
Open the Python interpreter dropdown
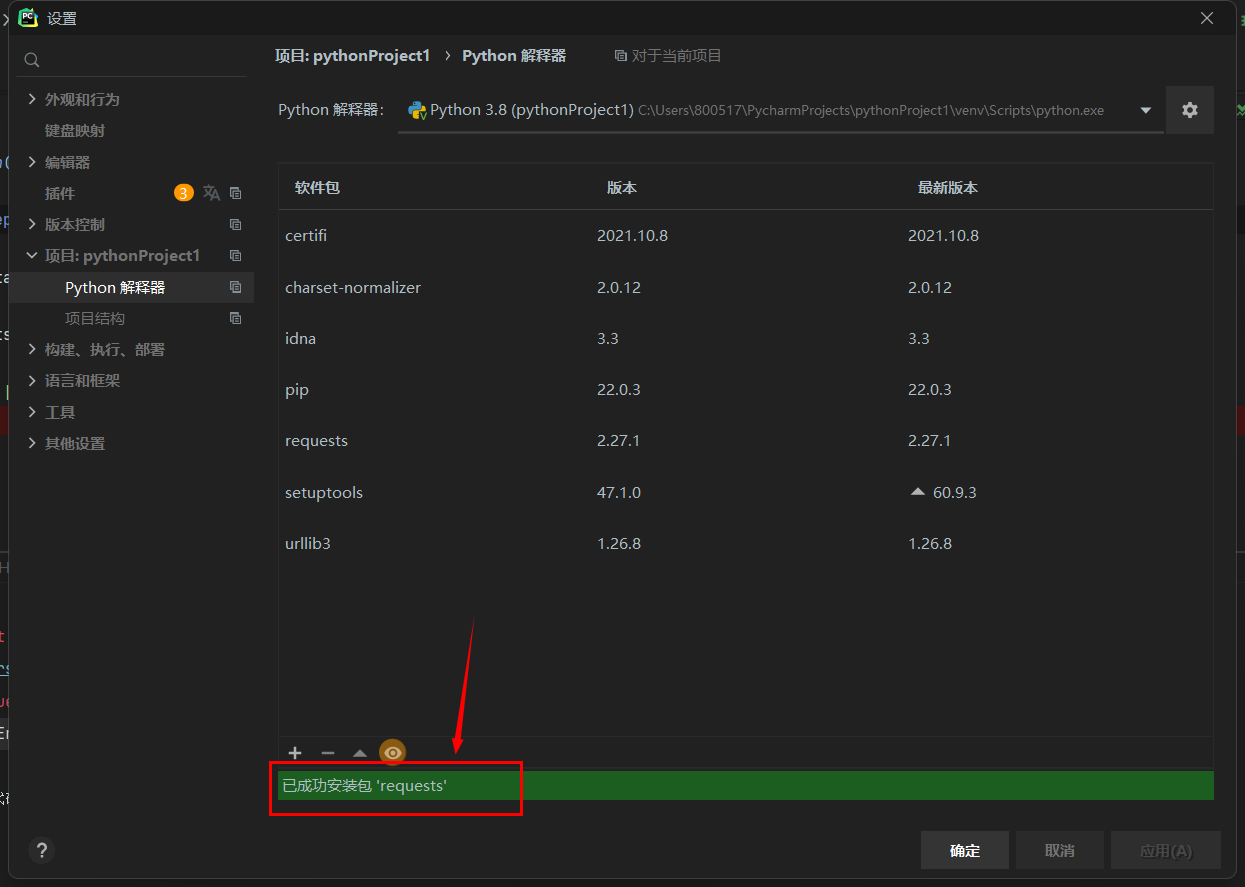click(x=1146, y=110)
